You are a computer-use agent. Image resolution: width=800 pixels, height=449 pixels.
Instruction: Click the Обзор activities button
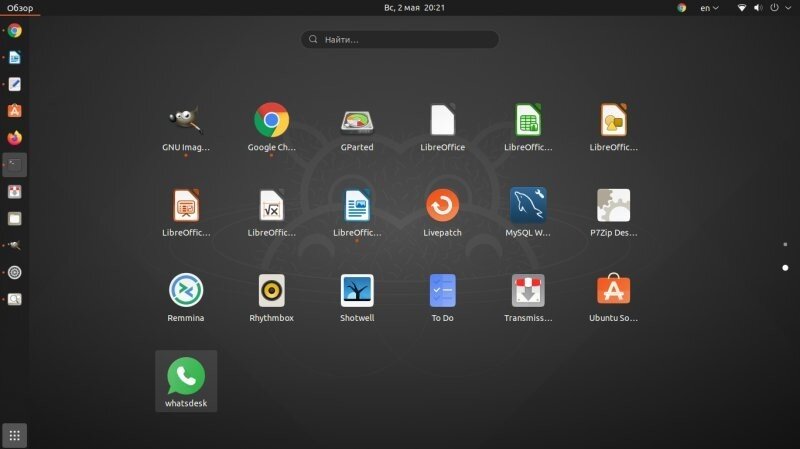click(20, 8)
